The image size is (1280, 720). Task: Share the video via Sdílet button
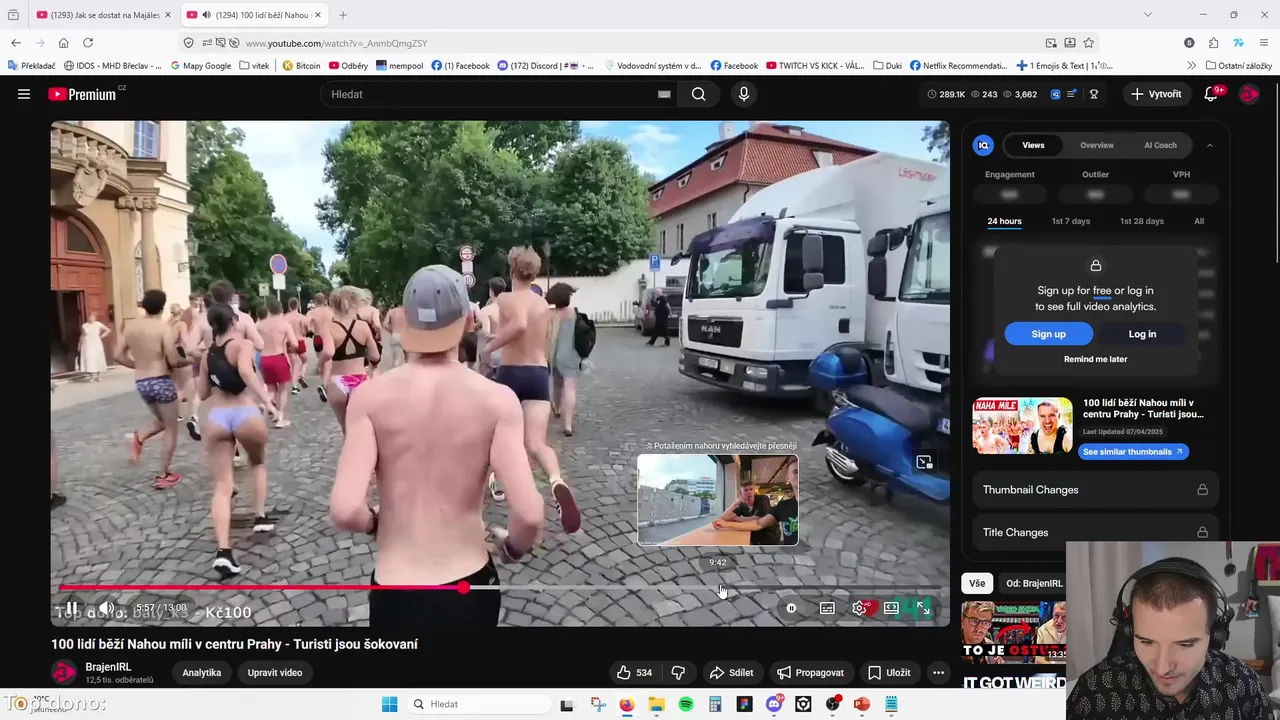[731, 673]
